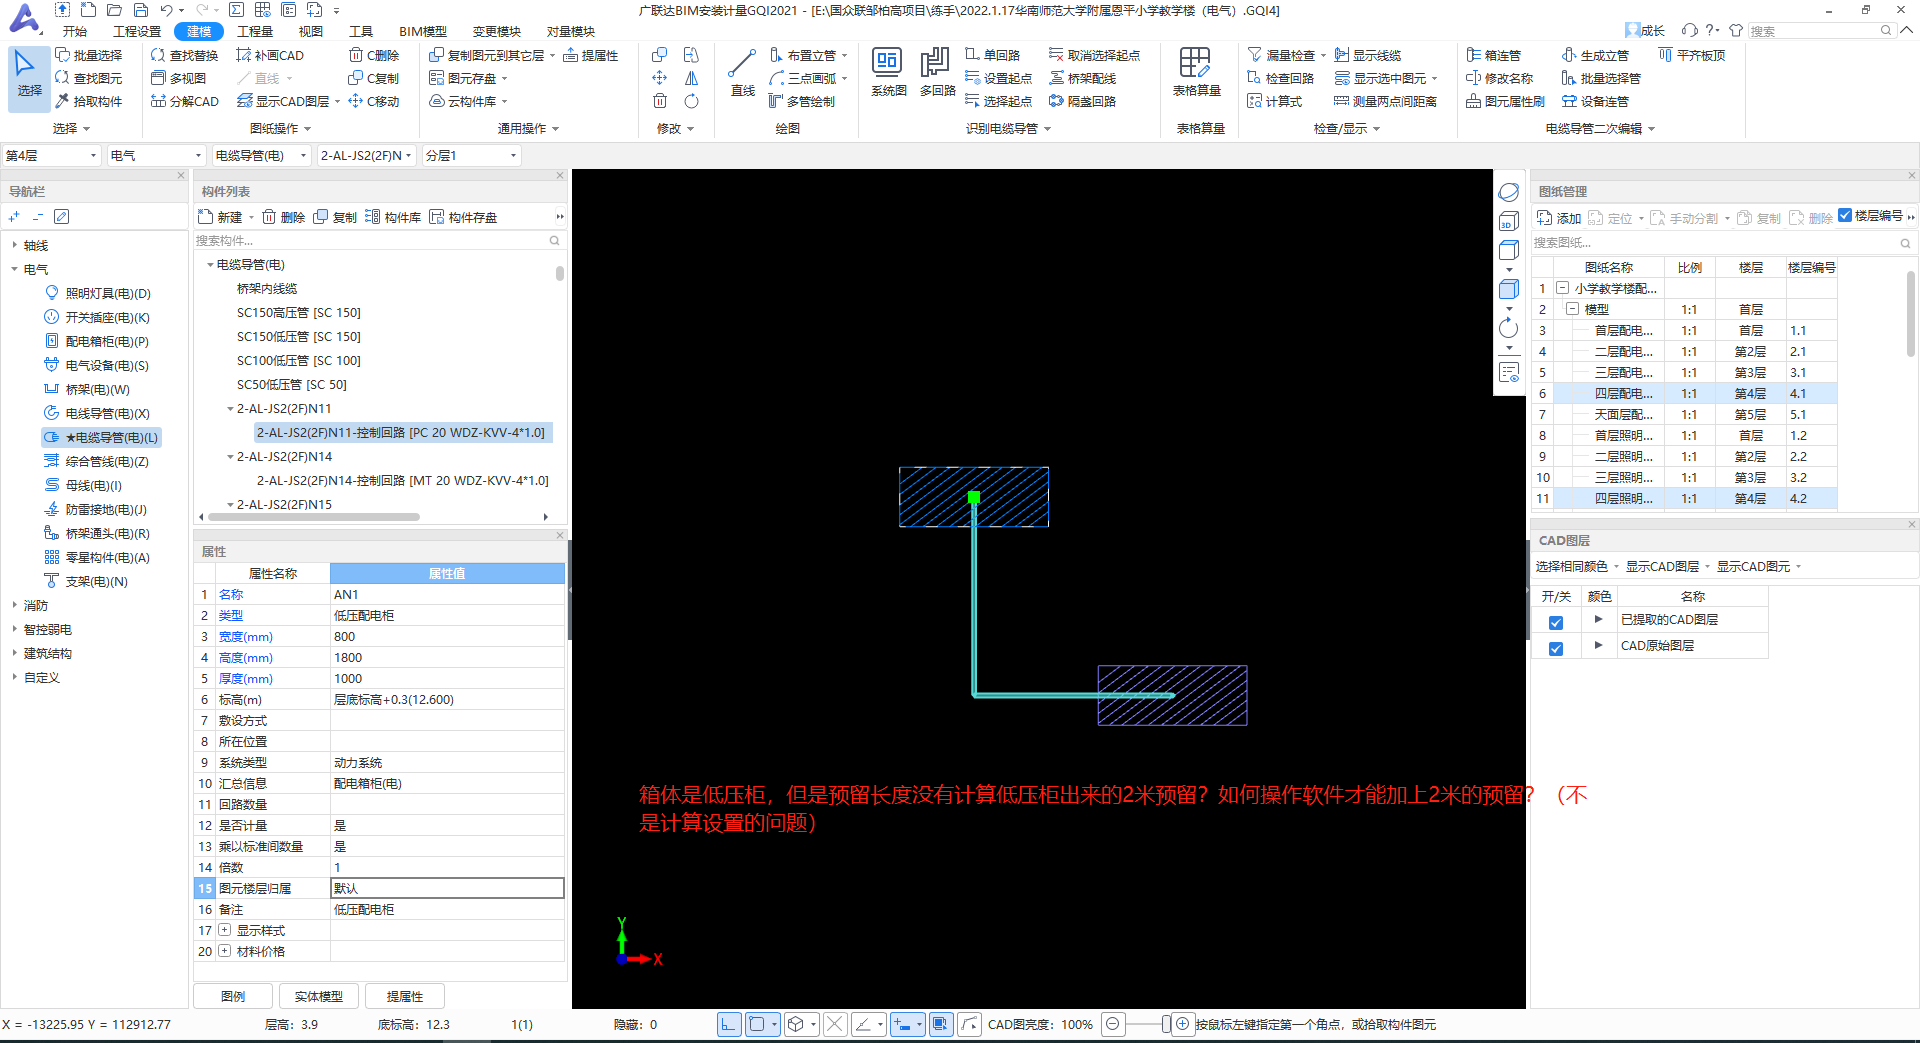Image resolution: width=1920 pixels, height=1043 pixels.
Task: Open the BIM模型 ribbon tab
Action: [x=423, y=31]
